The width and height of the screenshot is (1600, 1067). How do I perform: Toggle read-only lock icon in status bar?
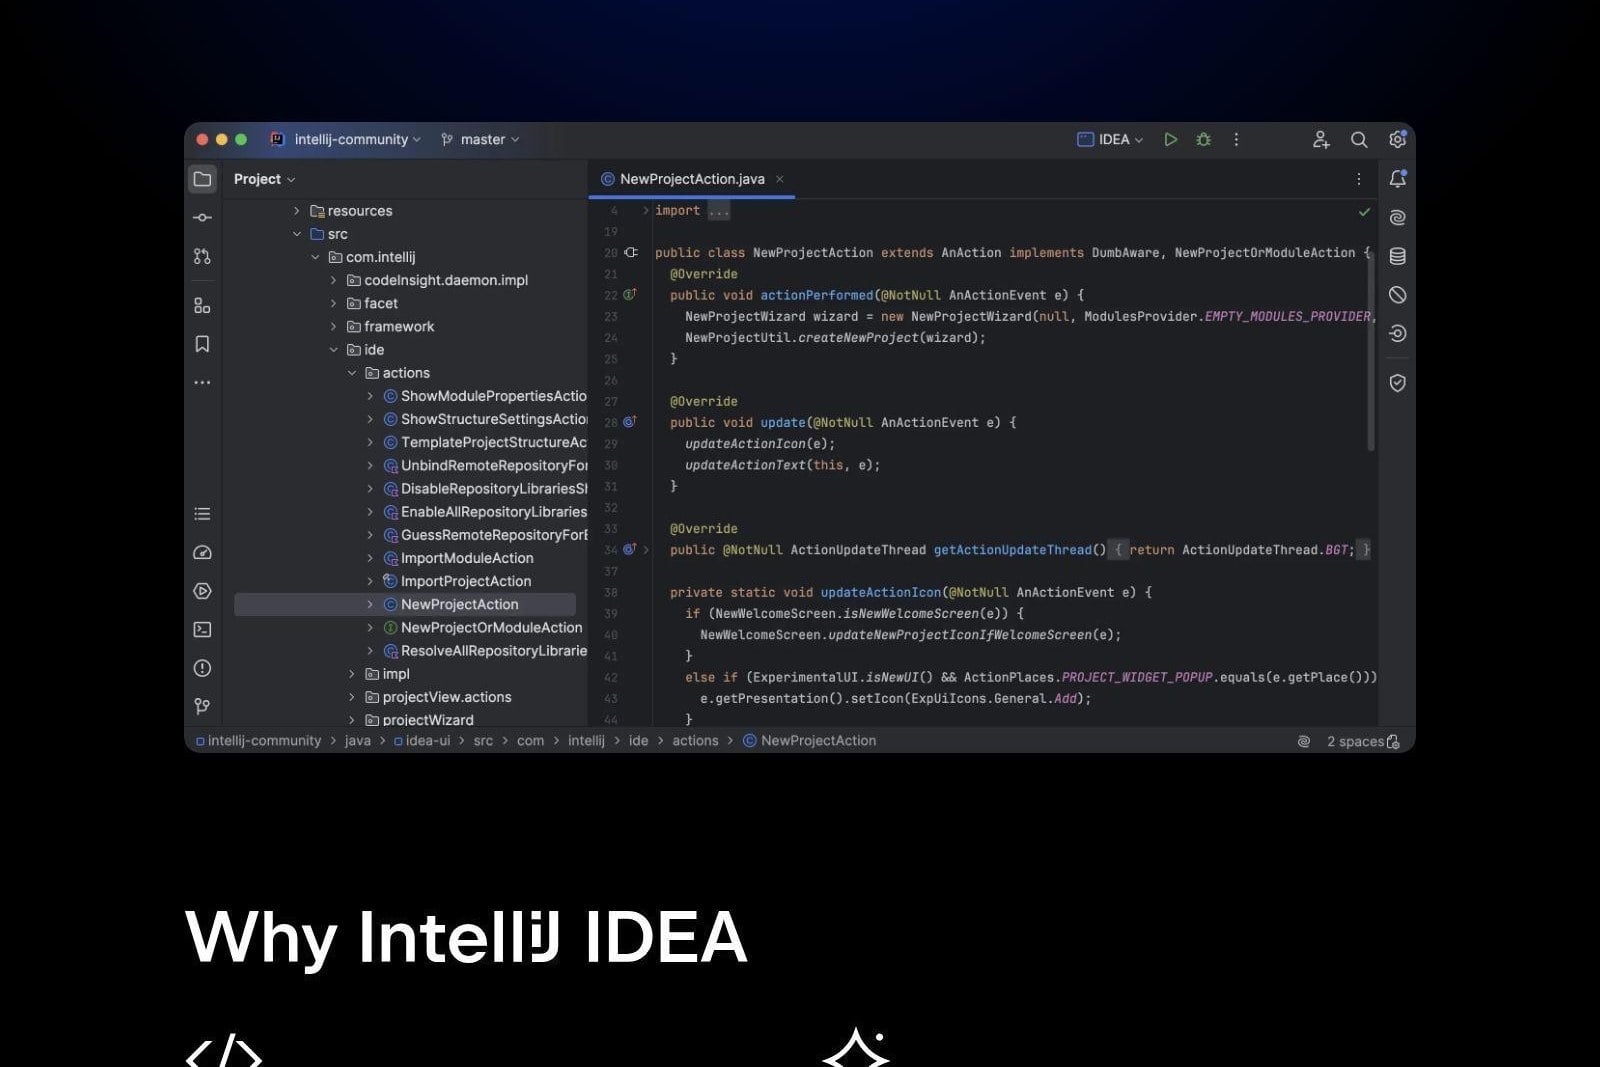1394,742
